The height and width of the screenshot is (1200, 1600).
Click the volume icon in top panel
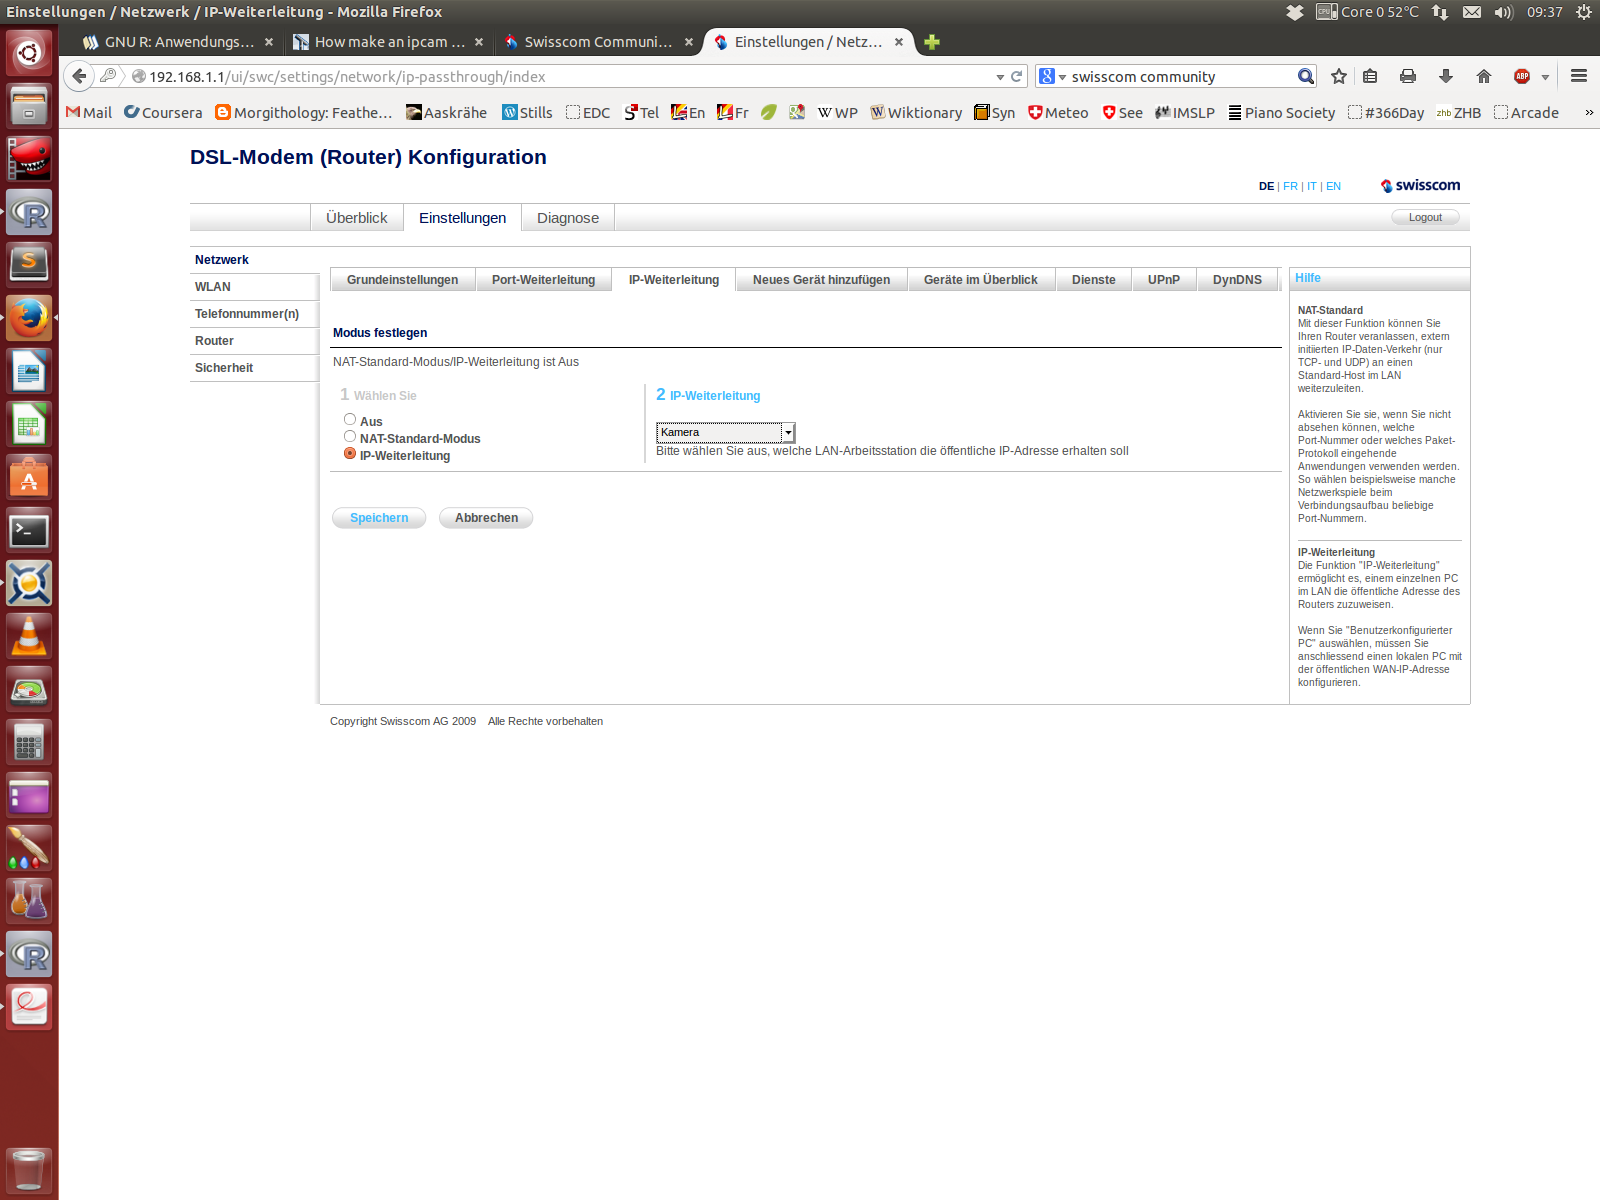[1504, 12]
